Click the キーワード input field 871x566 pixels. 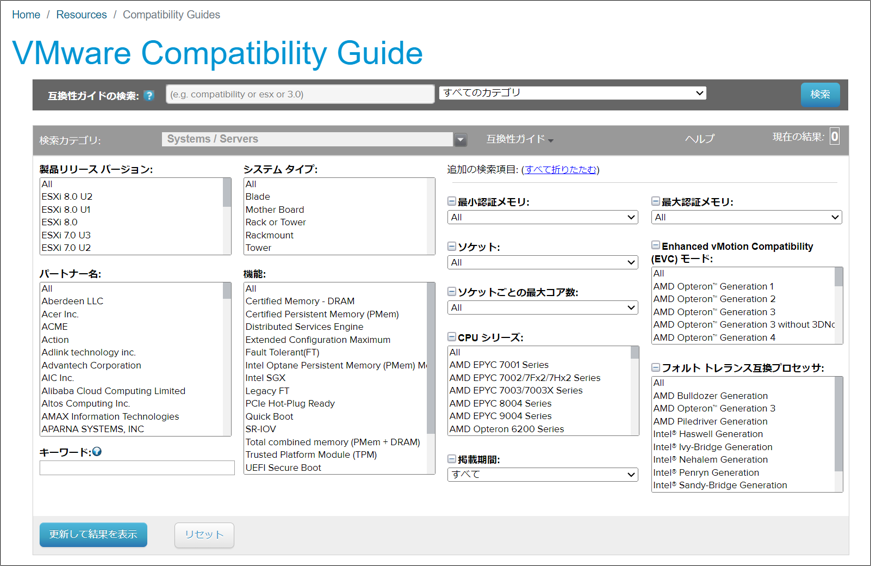[x=137, y=468]
